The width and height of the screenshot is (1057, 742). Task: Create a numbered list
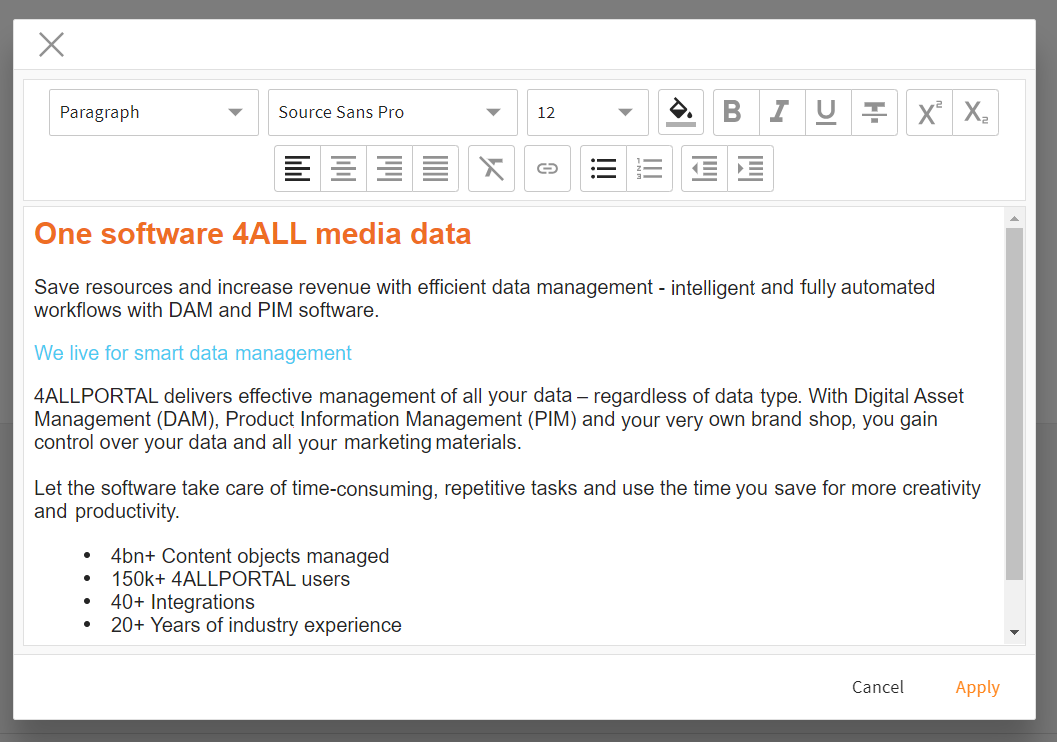click(649, 168)
